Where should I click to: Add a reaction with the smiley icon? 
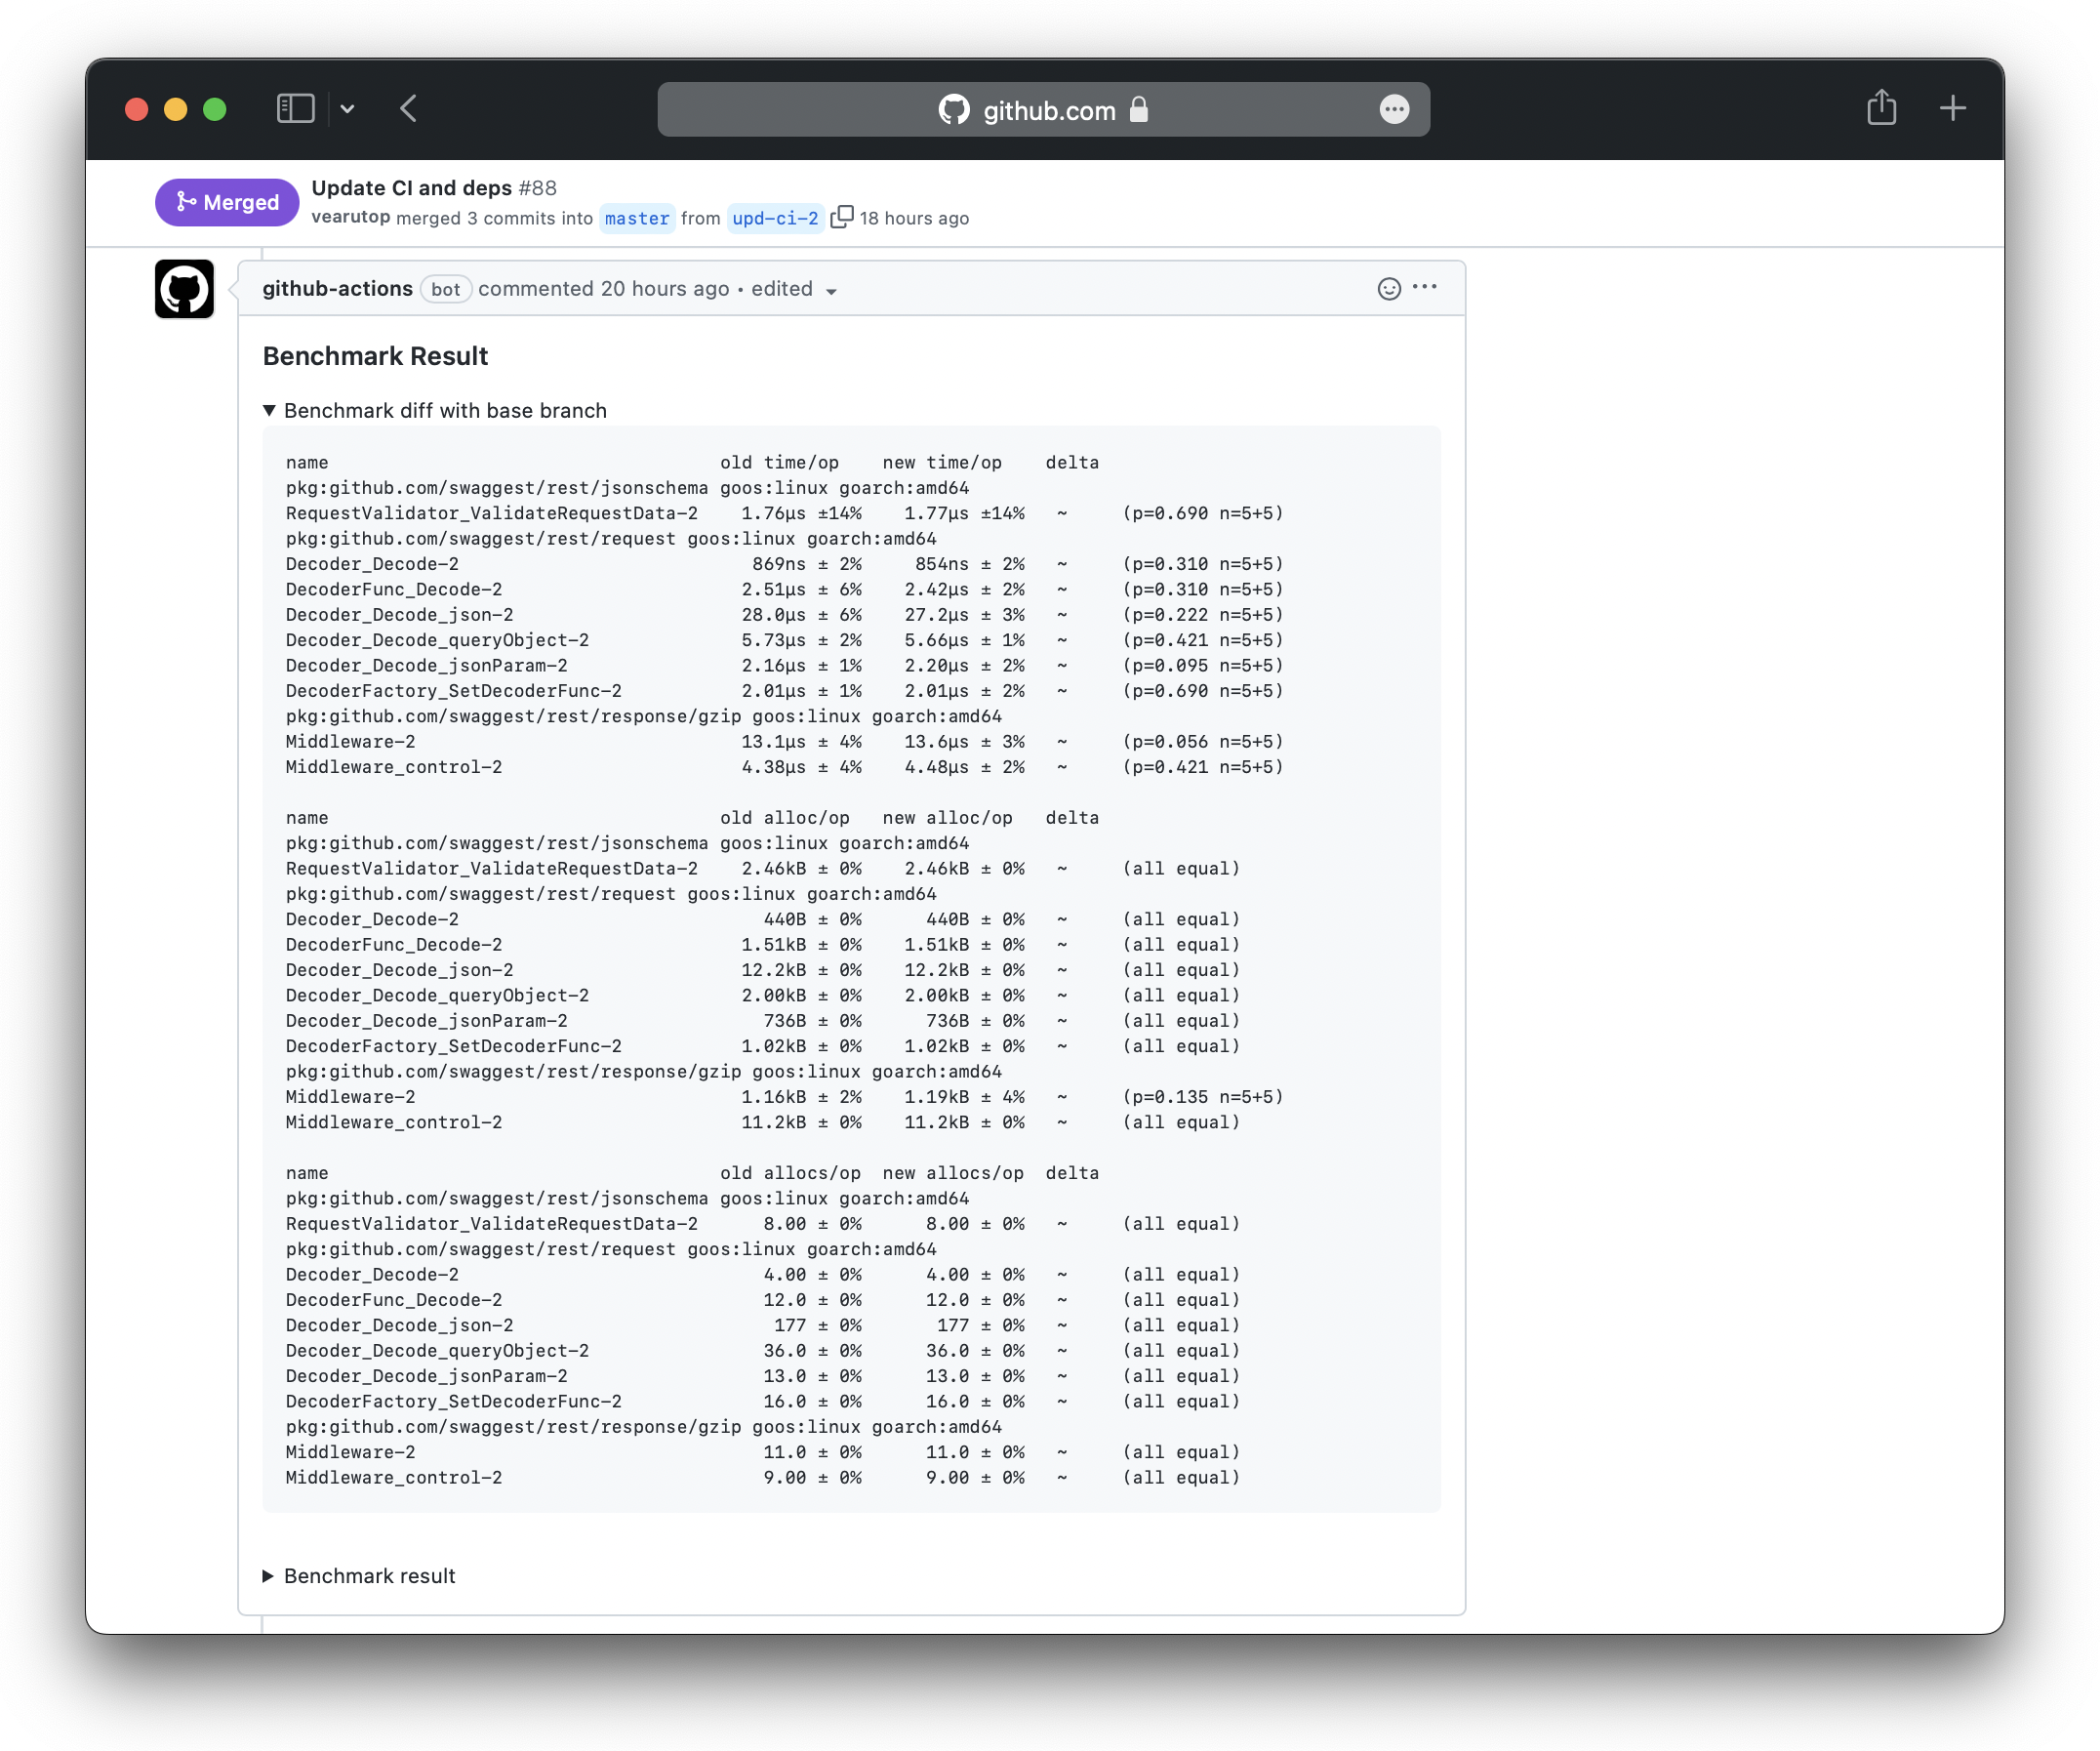[1388, 289]
